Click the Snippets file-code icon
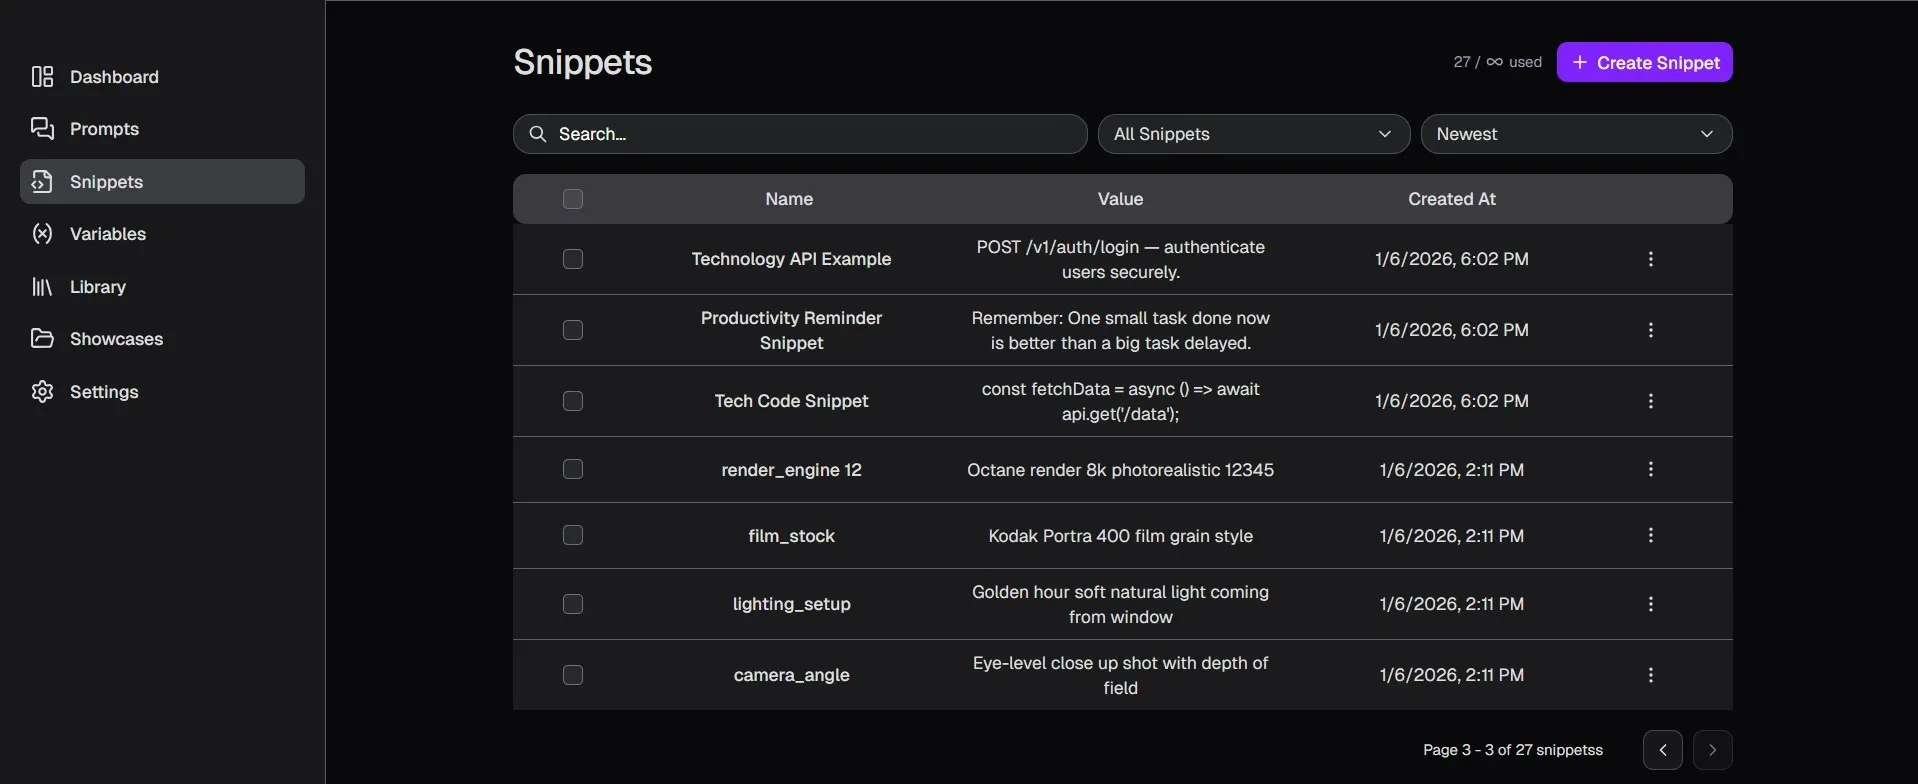This screenshot has width=1918, height=784. 42,182
